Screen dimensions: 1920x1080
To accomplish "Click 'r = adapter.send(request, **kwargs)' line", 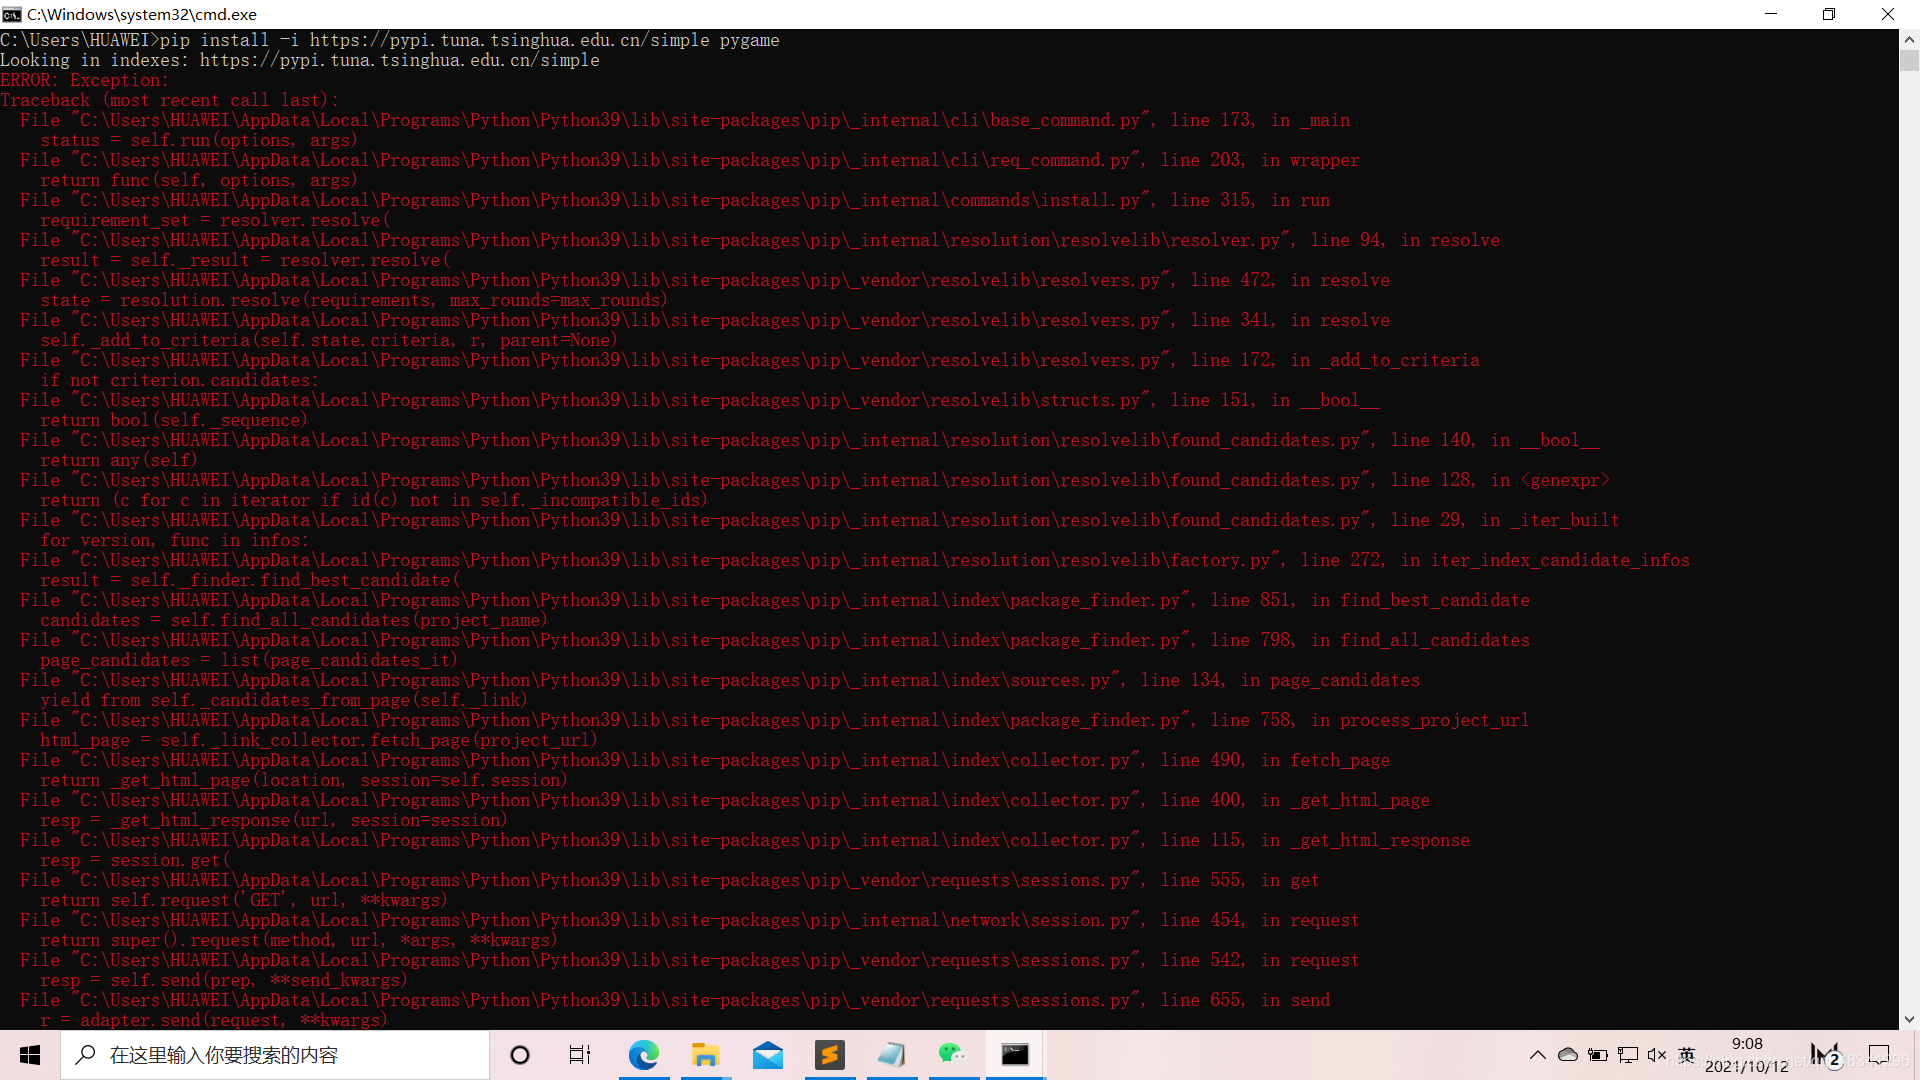I will (214, 1020).
